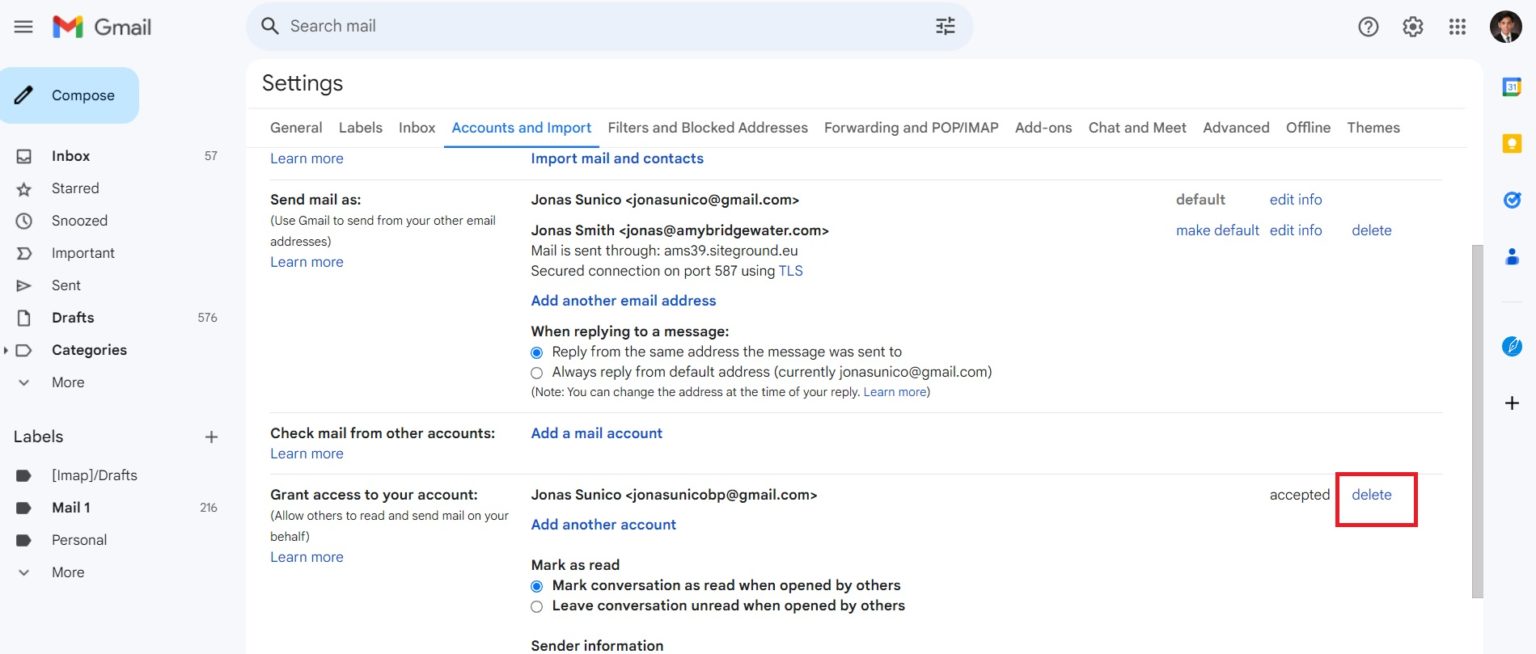Image resolution: width=1536 pixels, height=654 pixels.
Task: Open Google Keep from the side panel
Action: (x=1511, y=143)
